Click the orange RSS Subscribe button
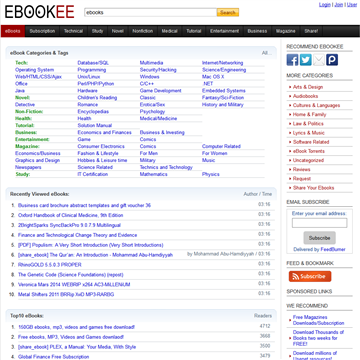 point(310,276)
